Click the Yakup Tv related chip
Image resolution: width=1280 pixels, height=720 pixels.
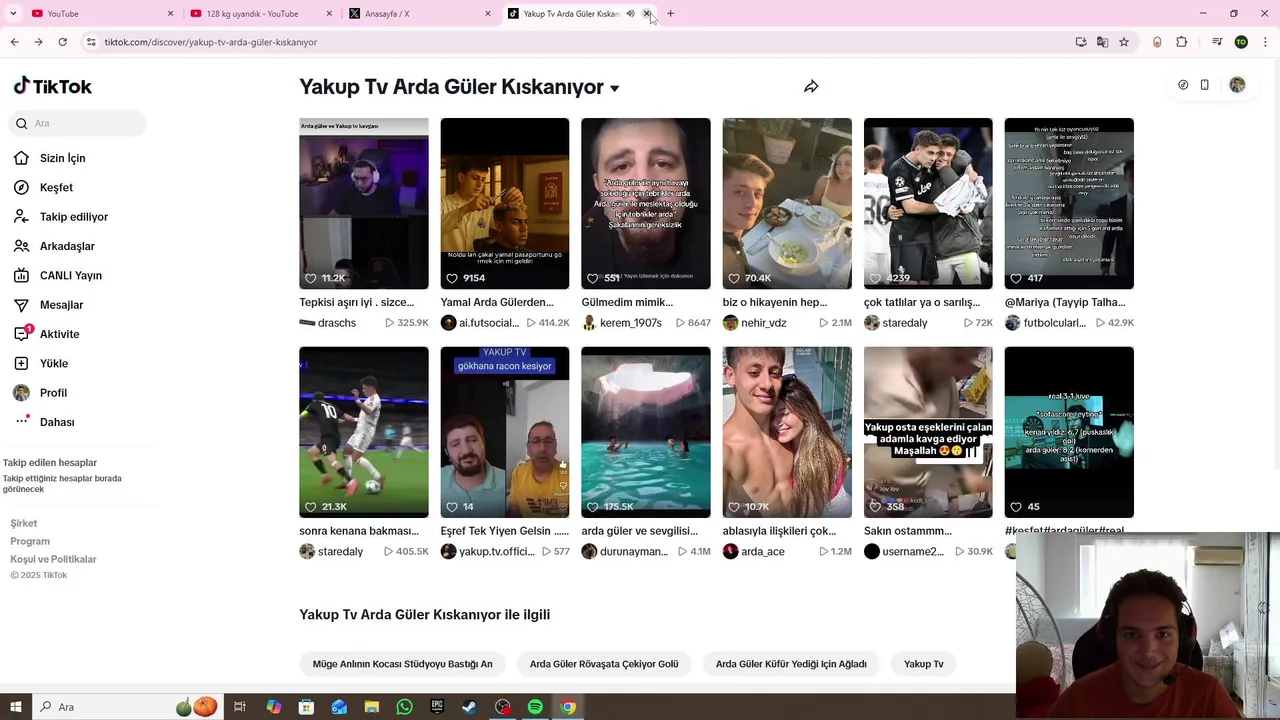click(924, 664)
